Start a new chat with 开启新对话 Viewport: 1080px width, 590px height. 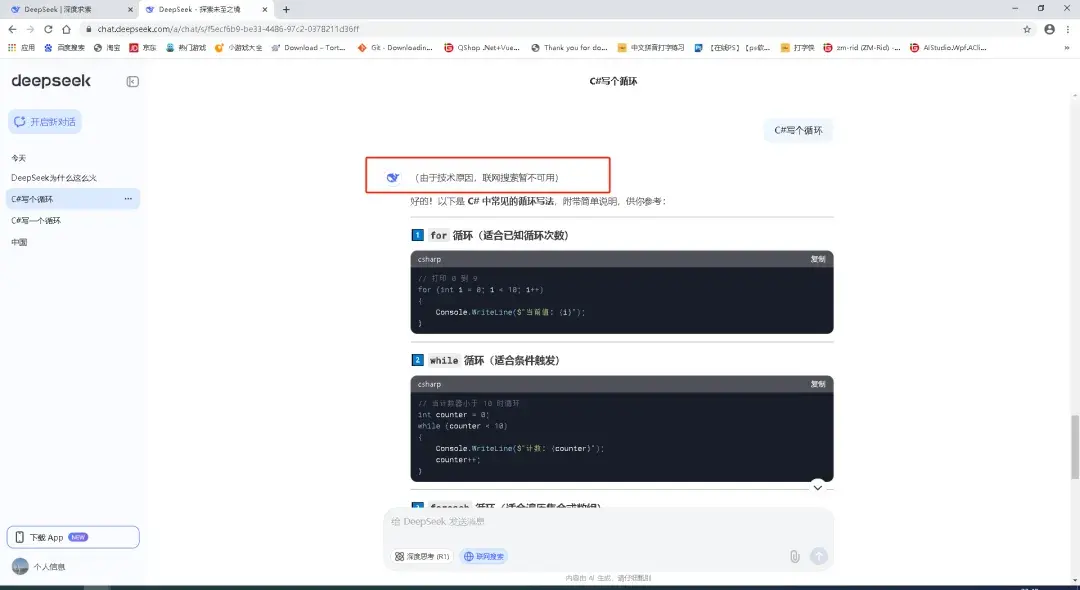coord(45,122)
